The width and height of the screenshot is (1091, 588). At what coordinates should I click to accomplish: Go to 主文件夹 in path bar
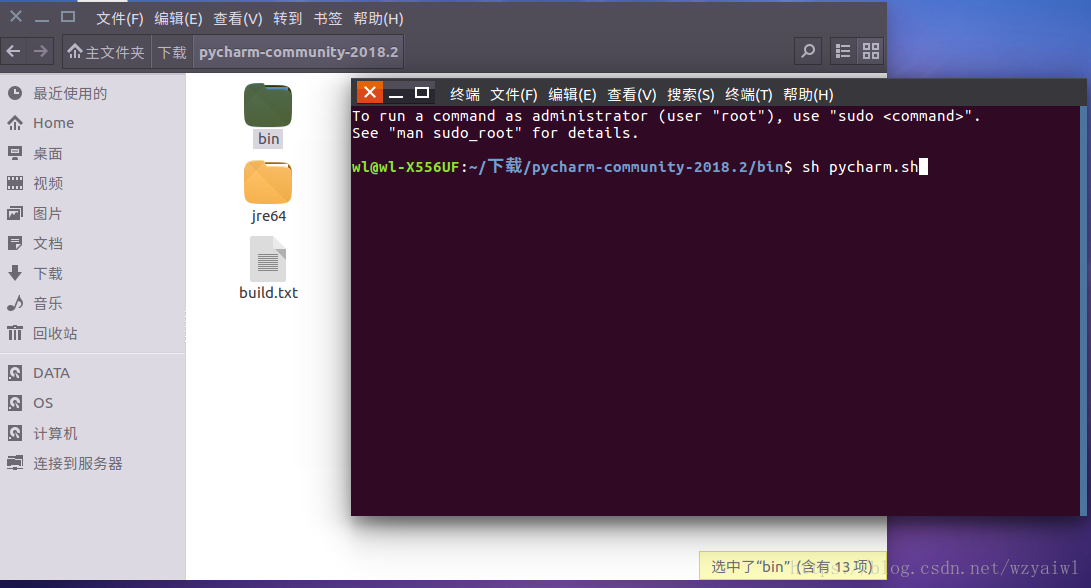coord(106,52)
